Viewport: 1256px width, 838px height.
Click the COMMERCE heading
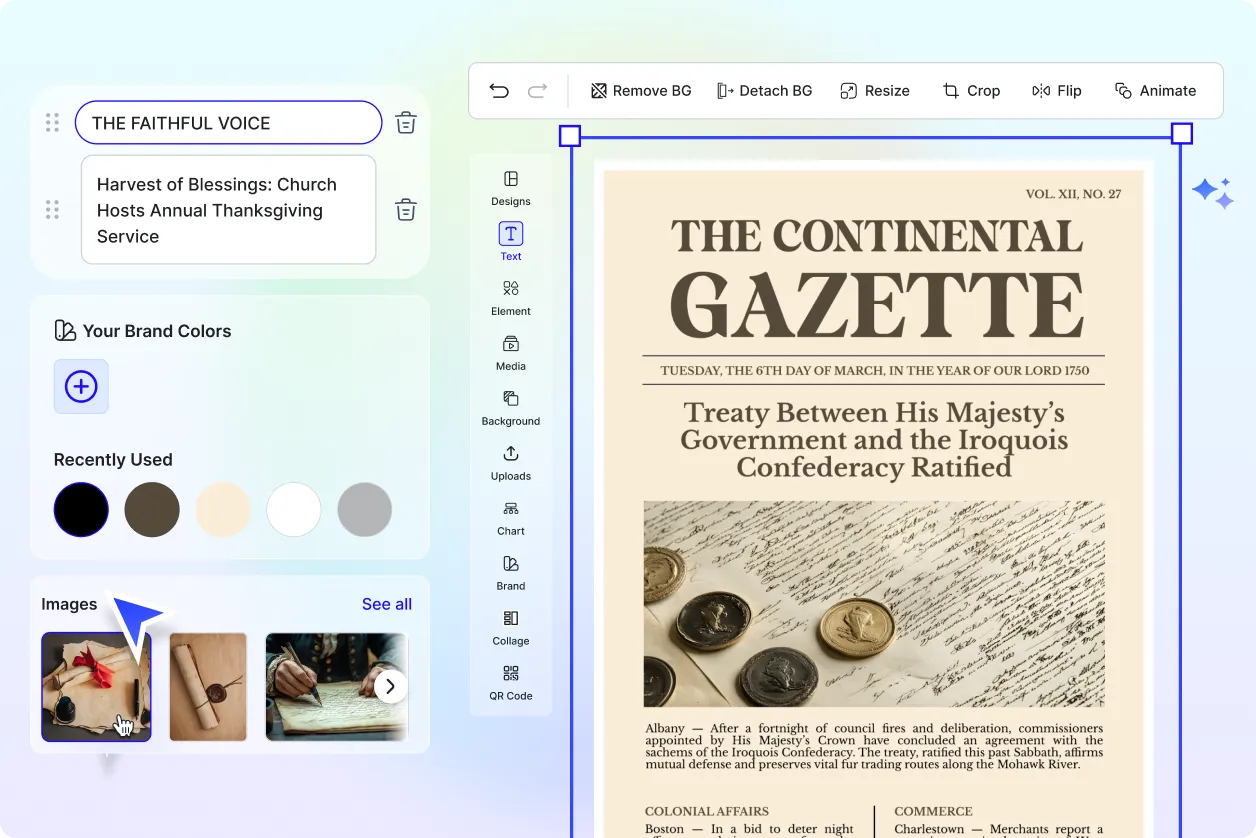[933, 812]
